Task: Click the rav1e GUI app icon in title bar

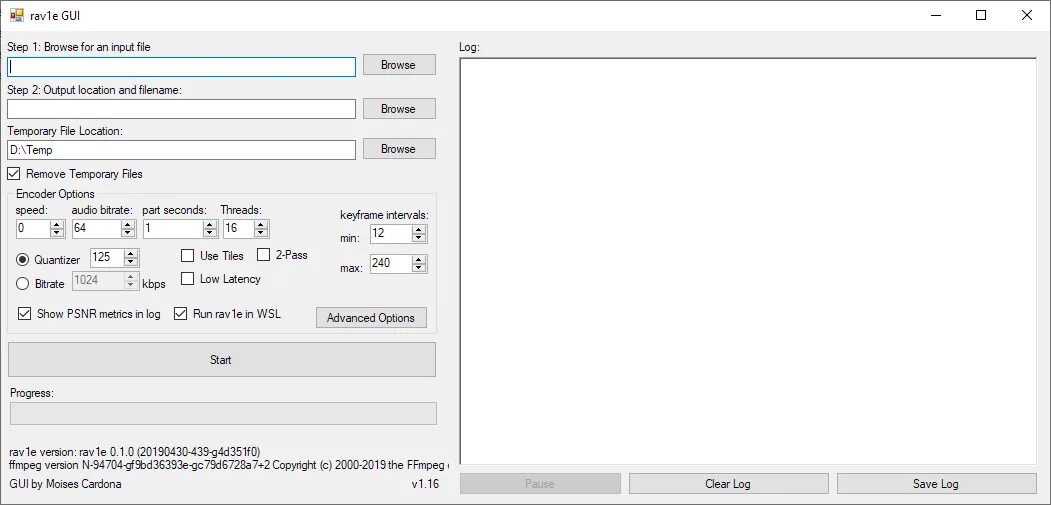Action: (17, 15)
